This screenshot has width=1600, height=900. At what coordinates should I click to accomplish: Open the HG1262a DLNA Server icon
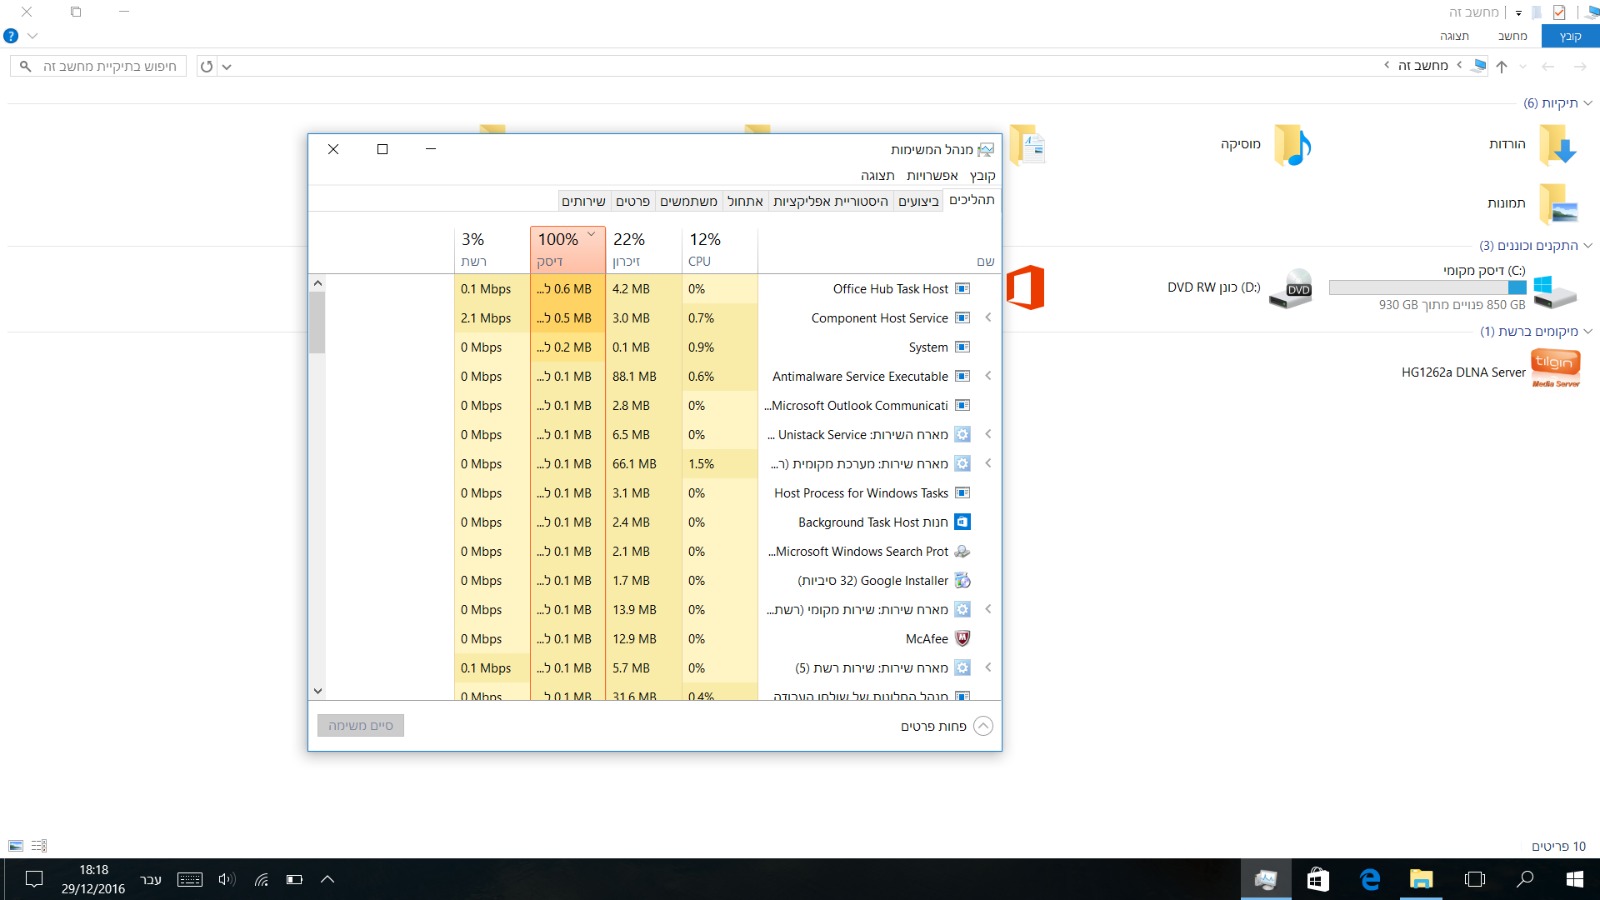(1555, 369)
